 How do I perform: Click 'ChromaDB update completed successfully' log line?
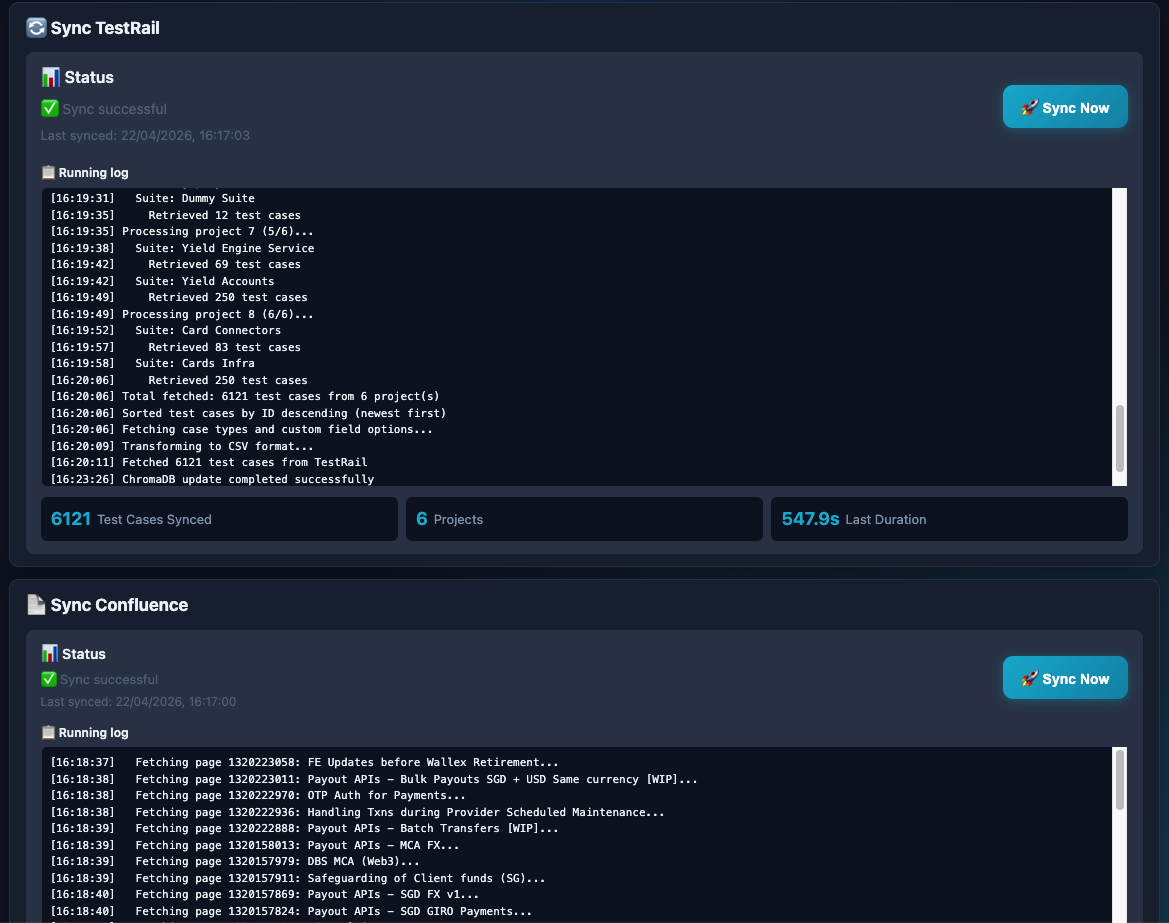click(212, 479)
